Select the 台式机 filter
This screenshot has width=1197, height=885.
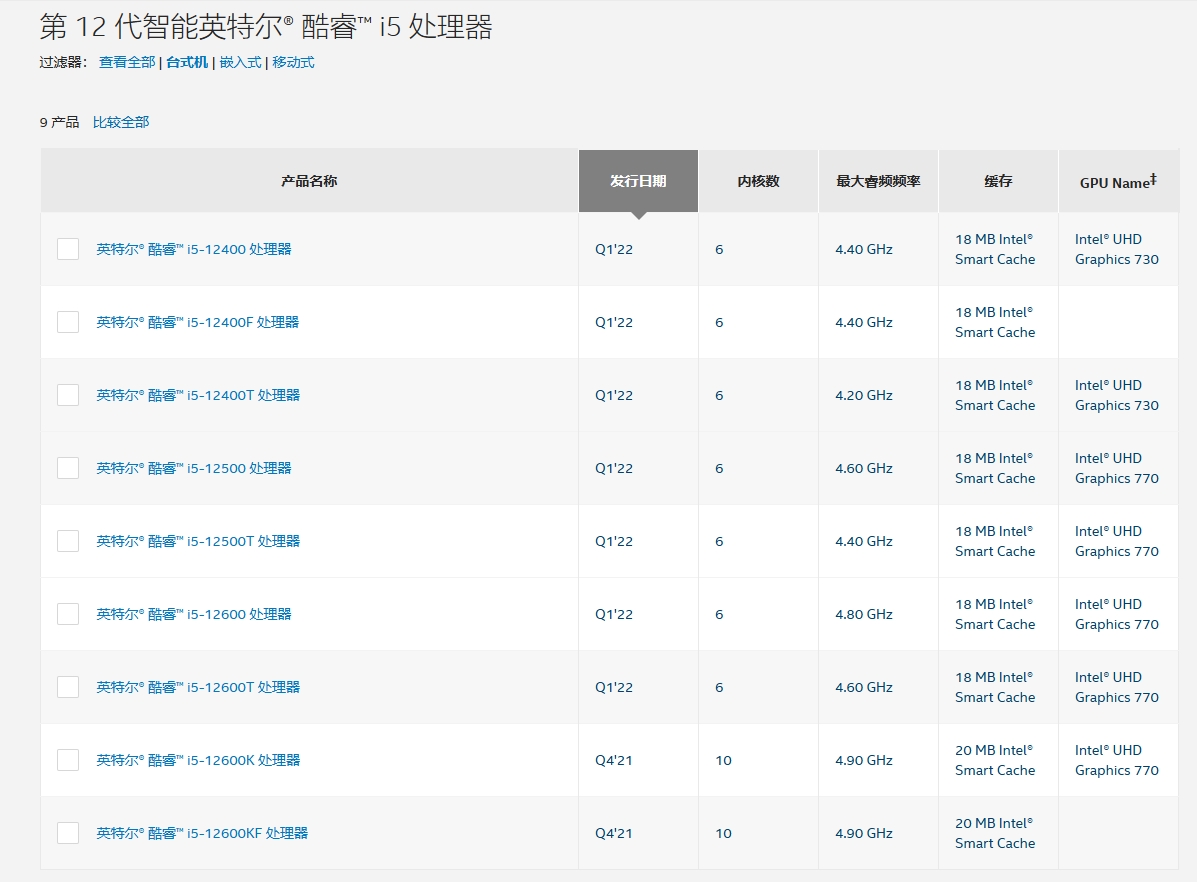[187, 62]
